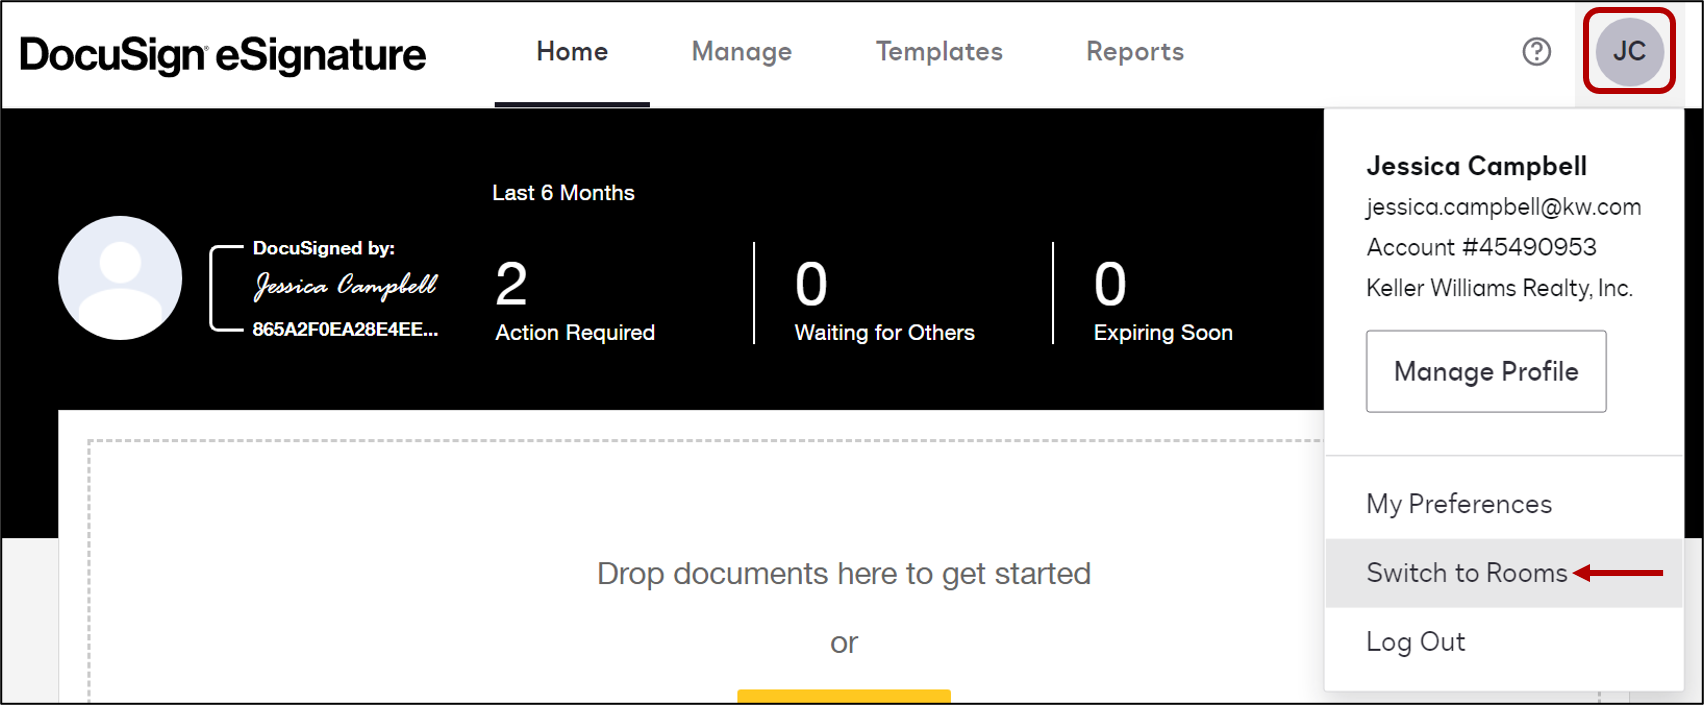Click the Keller Williams Realty, Inc. text

point(1499,288)
